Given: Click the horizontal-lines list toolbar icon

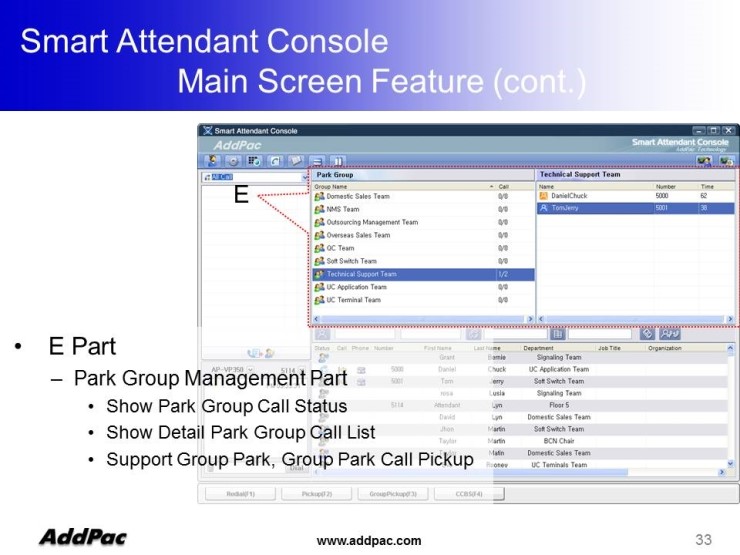Looking at the screenshot, I should click(317, 161).
